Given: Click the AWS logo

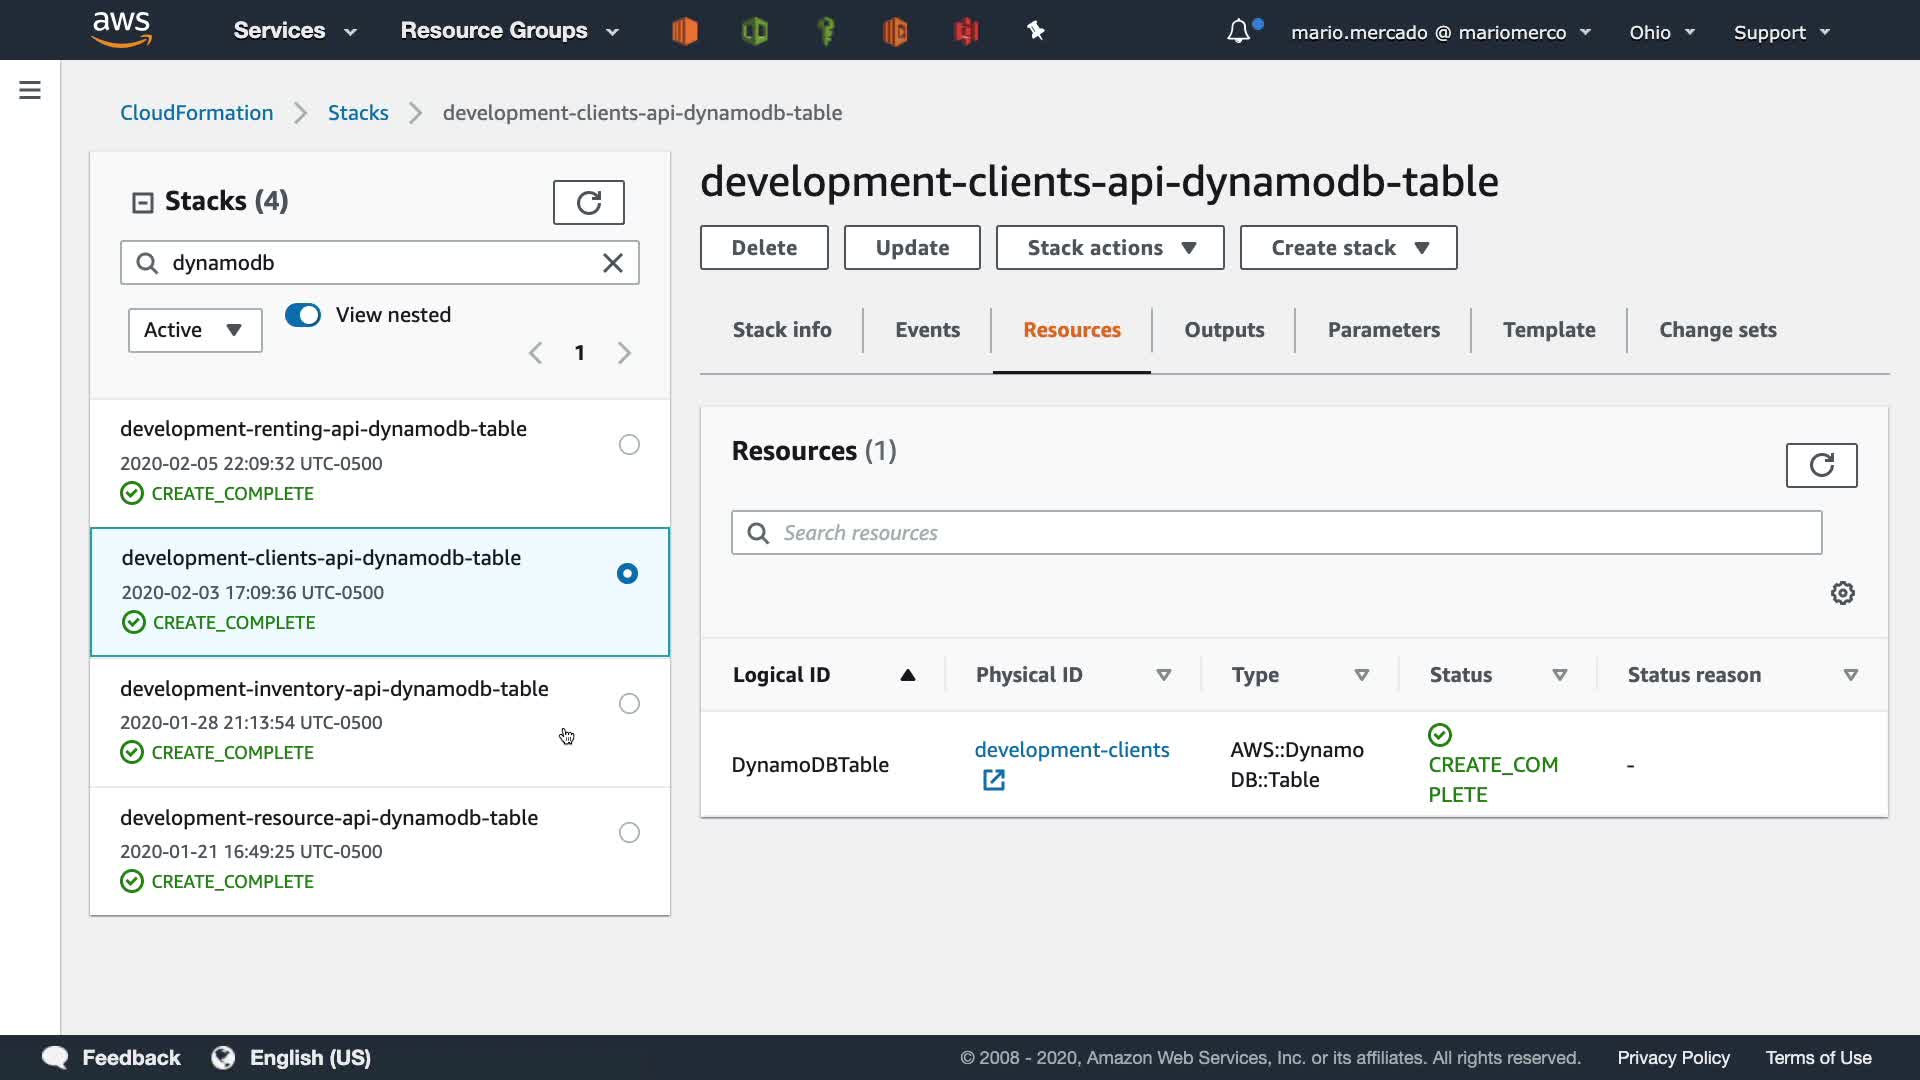Looking at the screenshot, I should tap(121, 30).
